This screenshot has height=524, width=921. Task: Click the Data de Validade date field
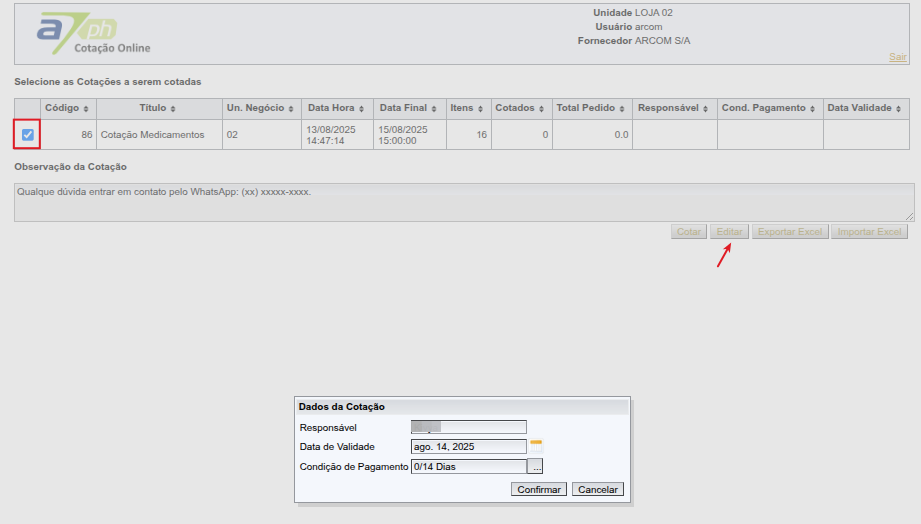click(468, 447)
